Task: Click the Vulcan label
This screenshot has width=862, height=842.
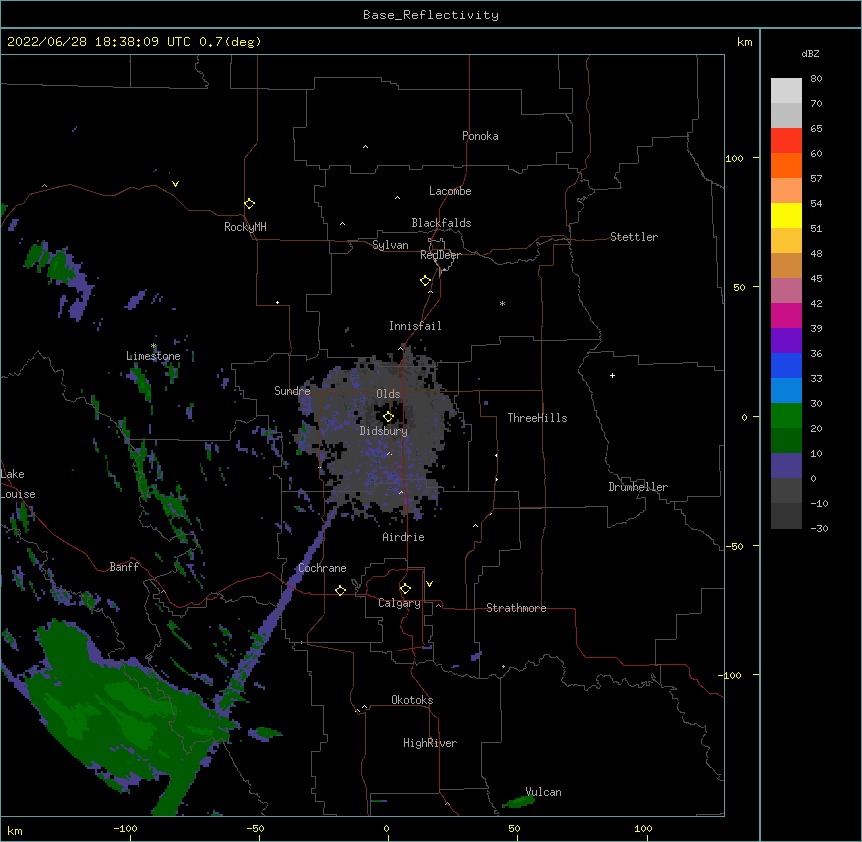Action: pos(544,792)
